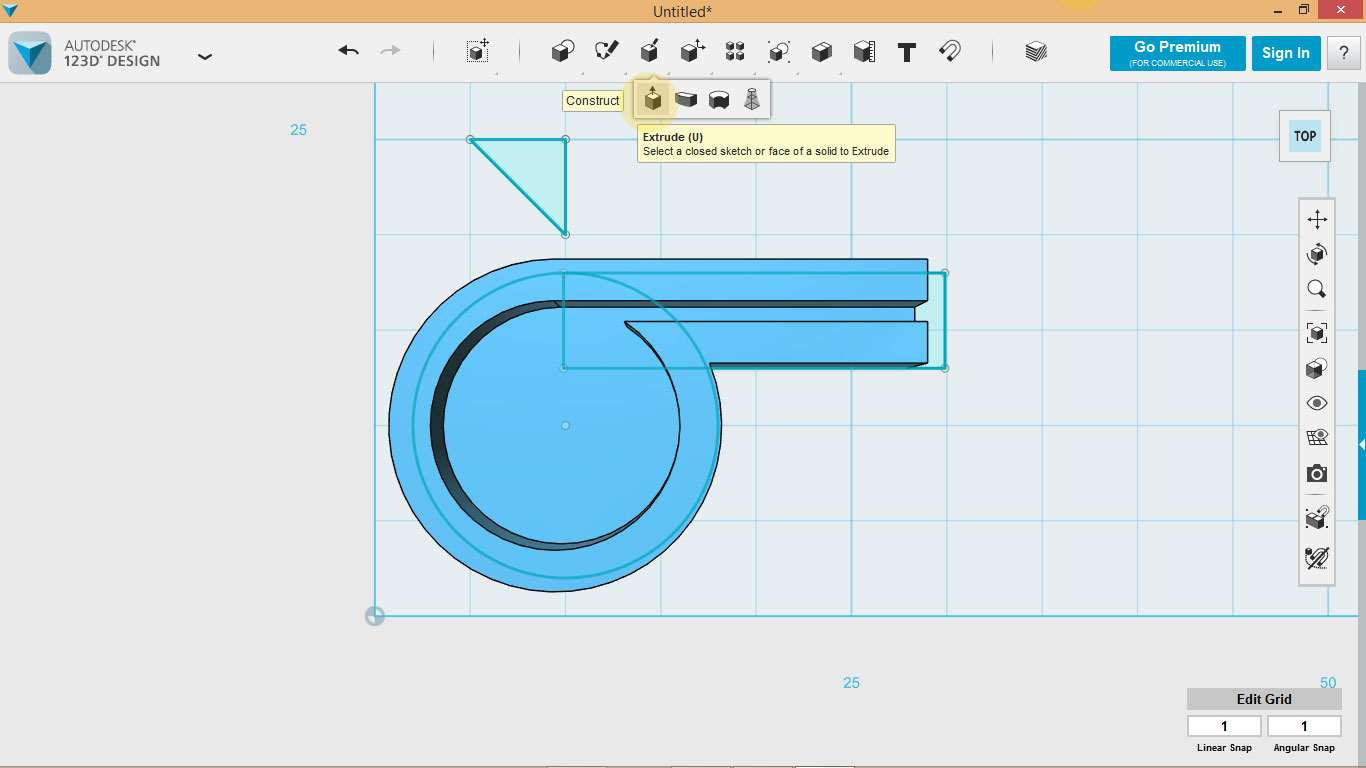
Task: Click the Materials layered icon on toolbar
Action: 1036,52
